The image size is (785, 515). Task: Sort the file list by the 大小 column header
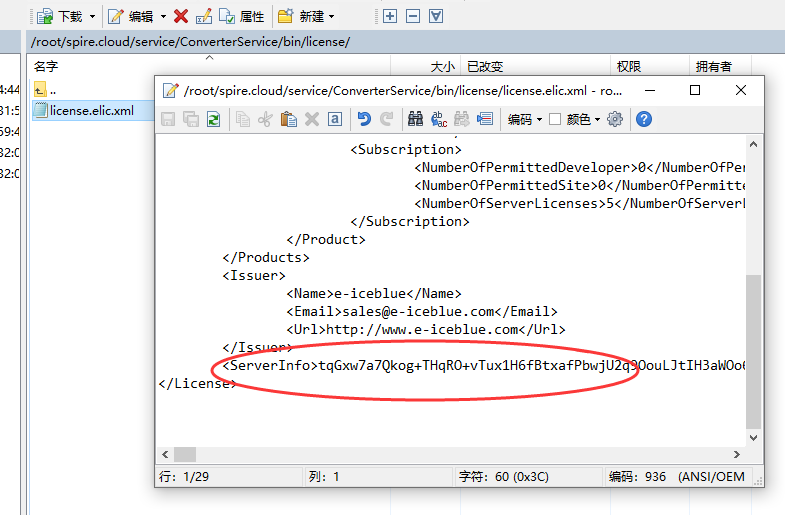click(426, 66)
